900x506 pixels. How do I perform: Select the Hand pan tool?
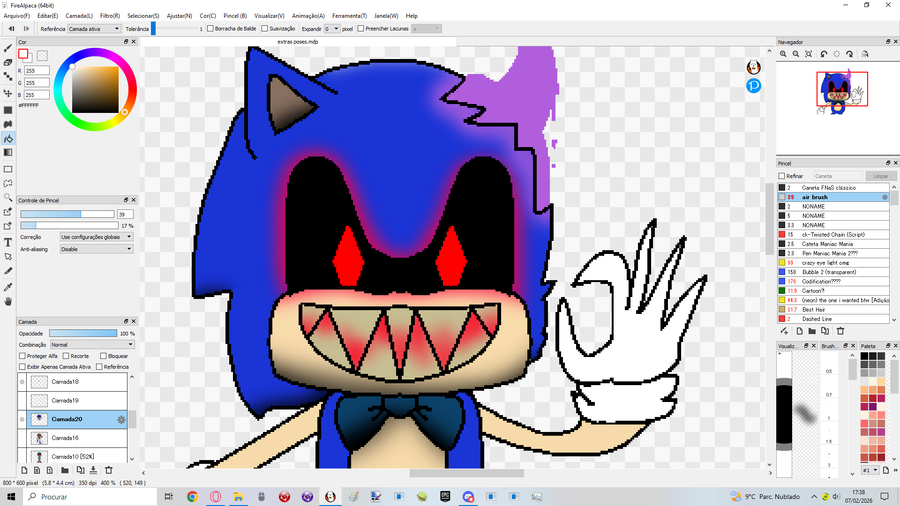pyautogui.click(x=8, y=301)
